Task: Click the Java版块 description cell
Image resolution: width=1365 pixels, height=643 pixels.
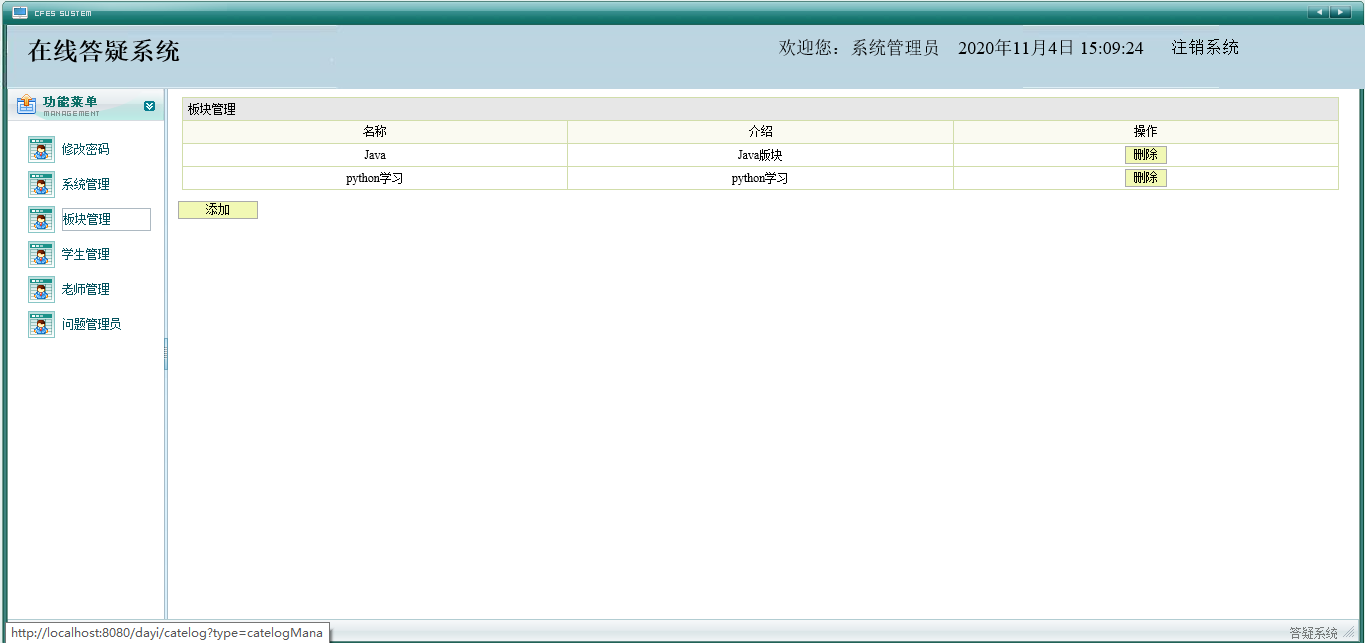Action: pos(760,155)
